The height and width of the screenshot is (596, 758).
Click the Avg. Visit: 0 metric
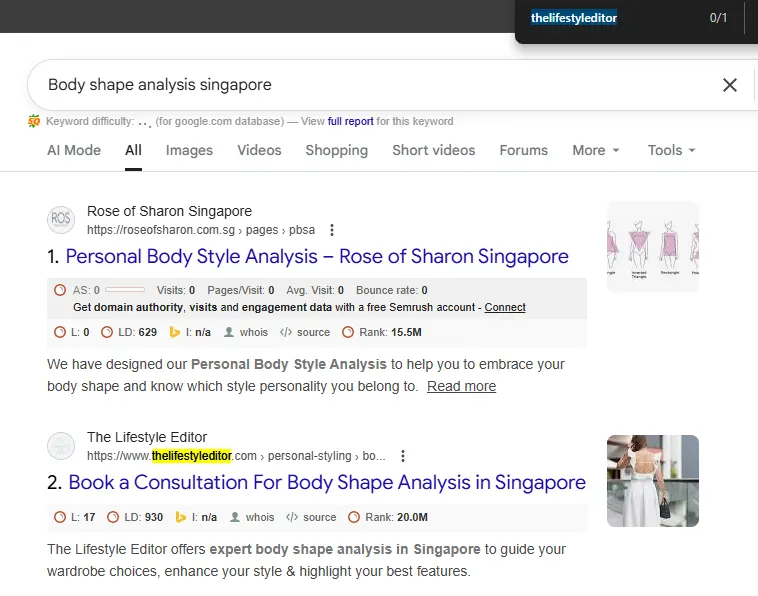click(x=315, y=291)
